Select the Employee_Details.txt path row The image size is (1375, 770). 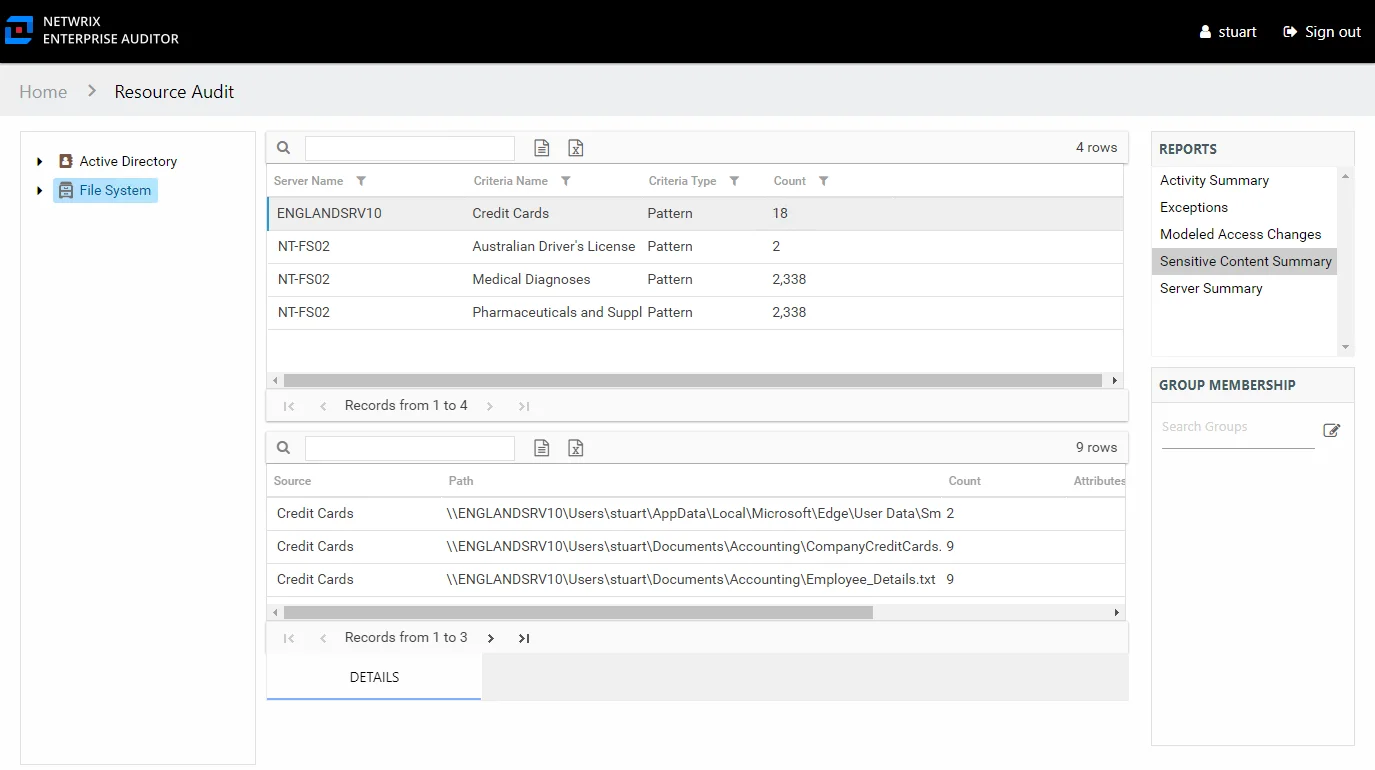click(695, 580)
